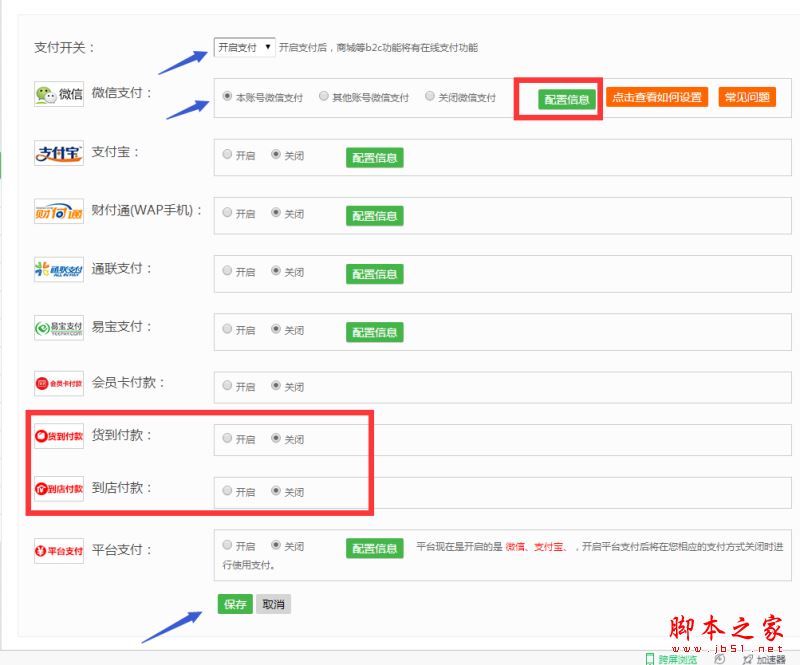800x665 pixels.
Task: Select 本账号微信支付 radio option
Action: [x=227, y=96]
